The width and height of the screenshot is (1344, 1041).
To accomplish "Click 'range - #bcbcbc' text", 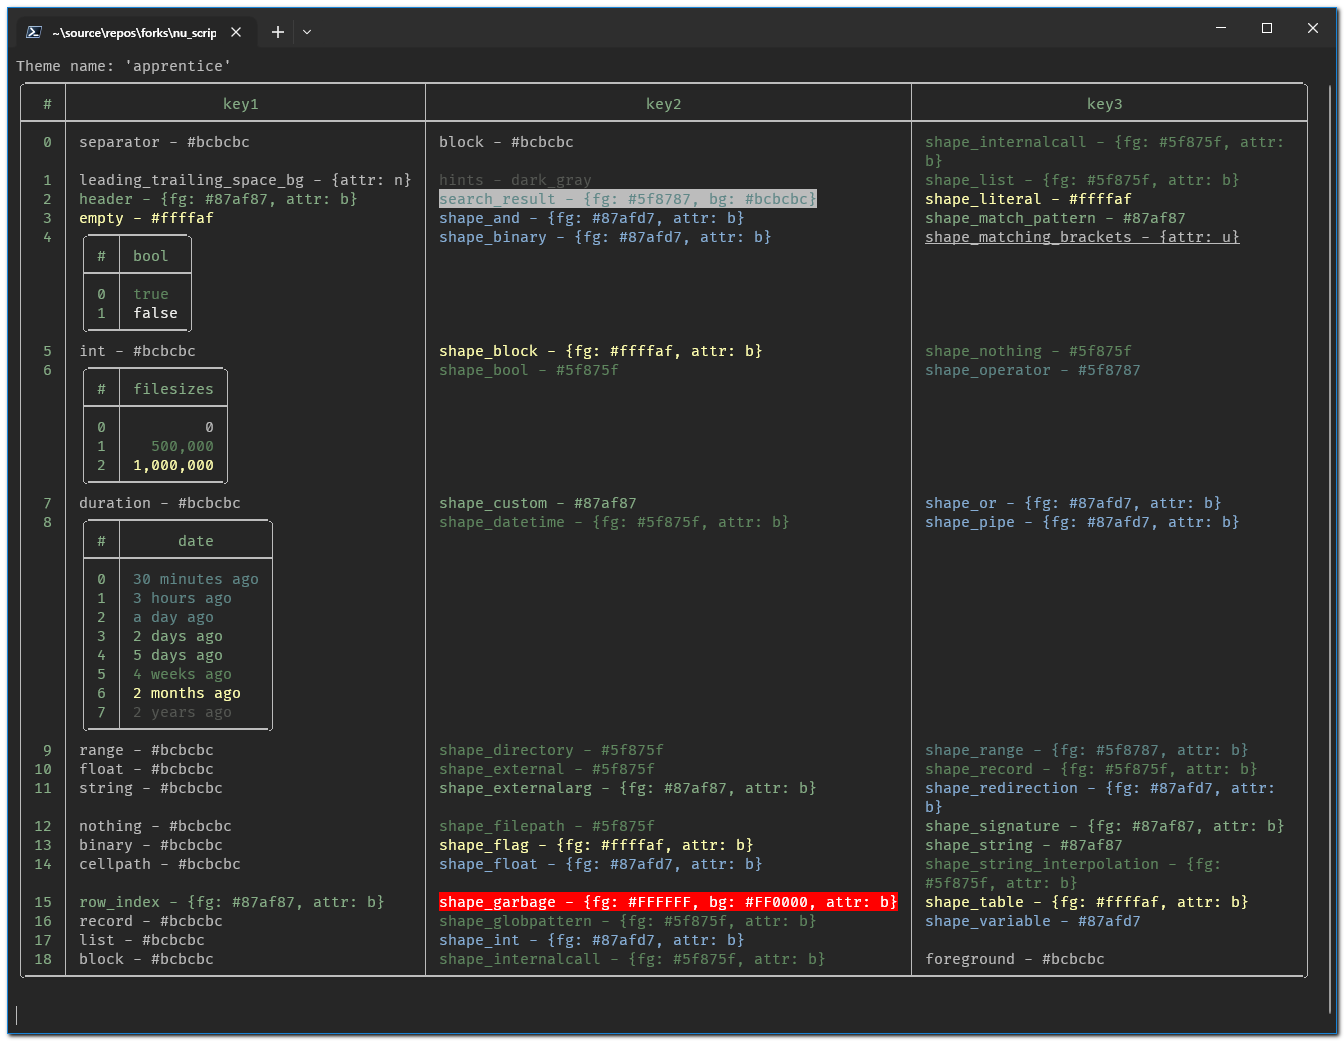I will 147,750.
